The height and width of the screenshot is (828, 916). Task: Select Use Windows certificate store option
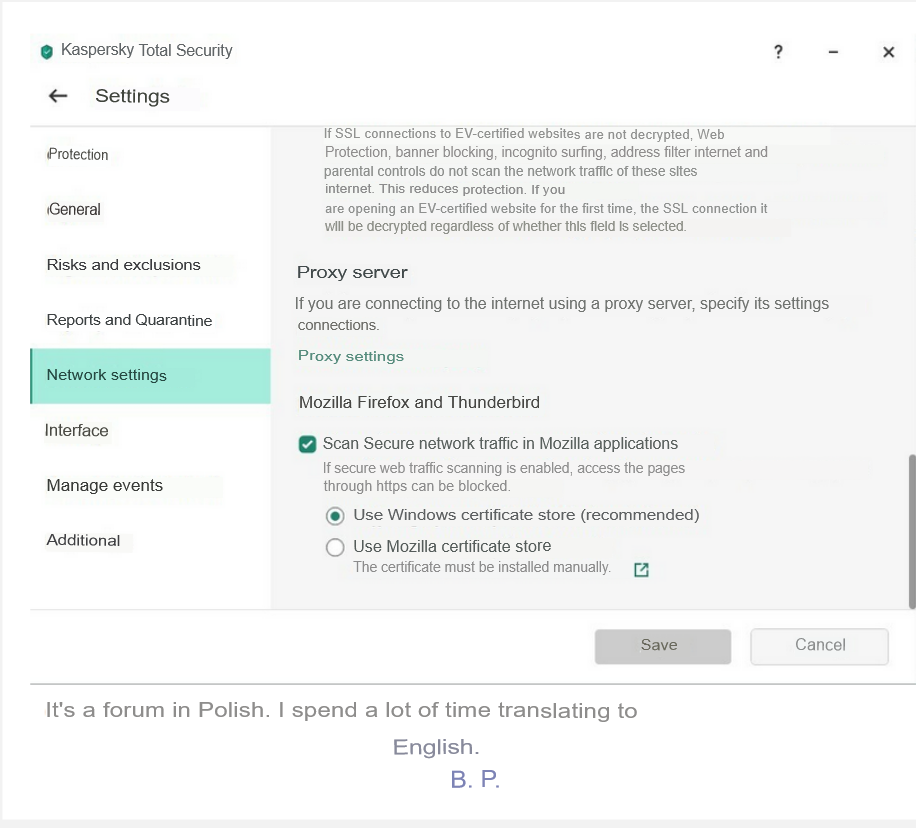click(x=335, y=516)
